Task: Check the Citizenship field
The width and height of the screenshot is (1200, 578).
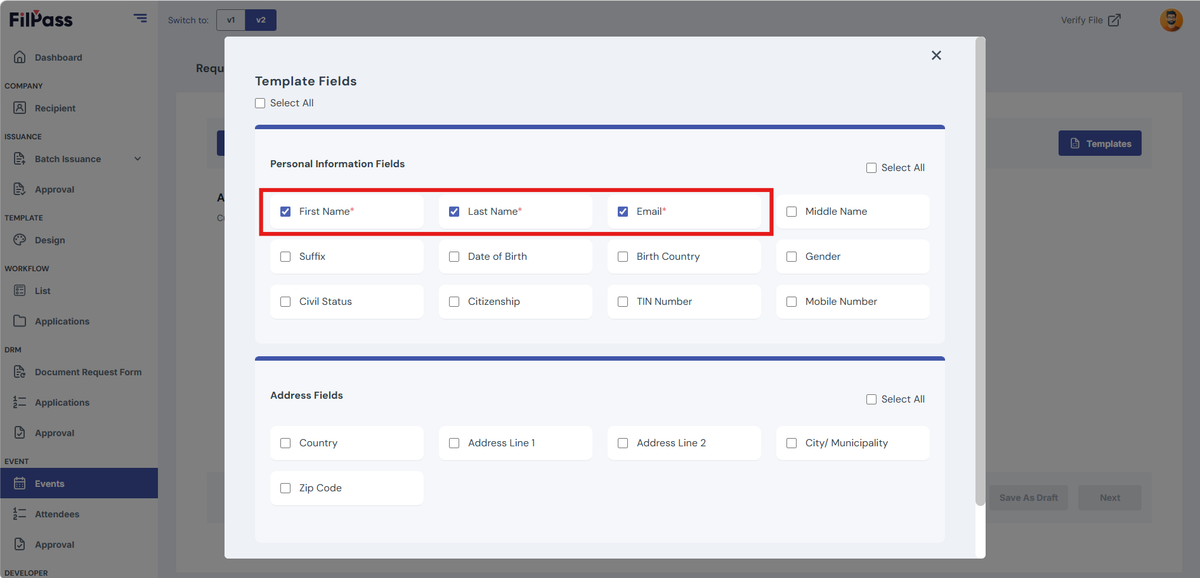Action: click(x=454, y=302)
